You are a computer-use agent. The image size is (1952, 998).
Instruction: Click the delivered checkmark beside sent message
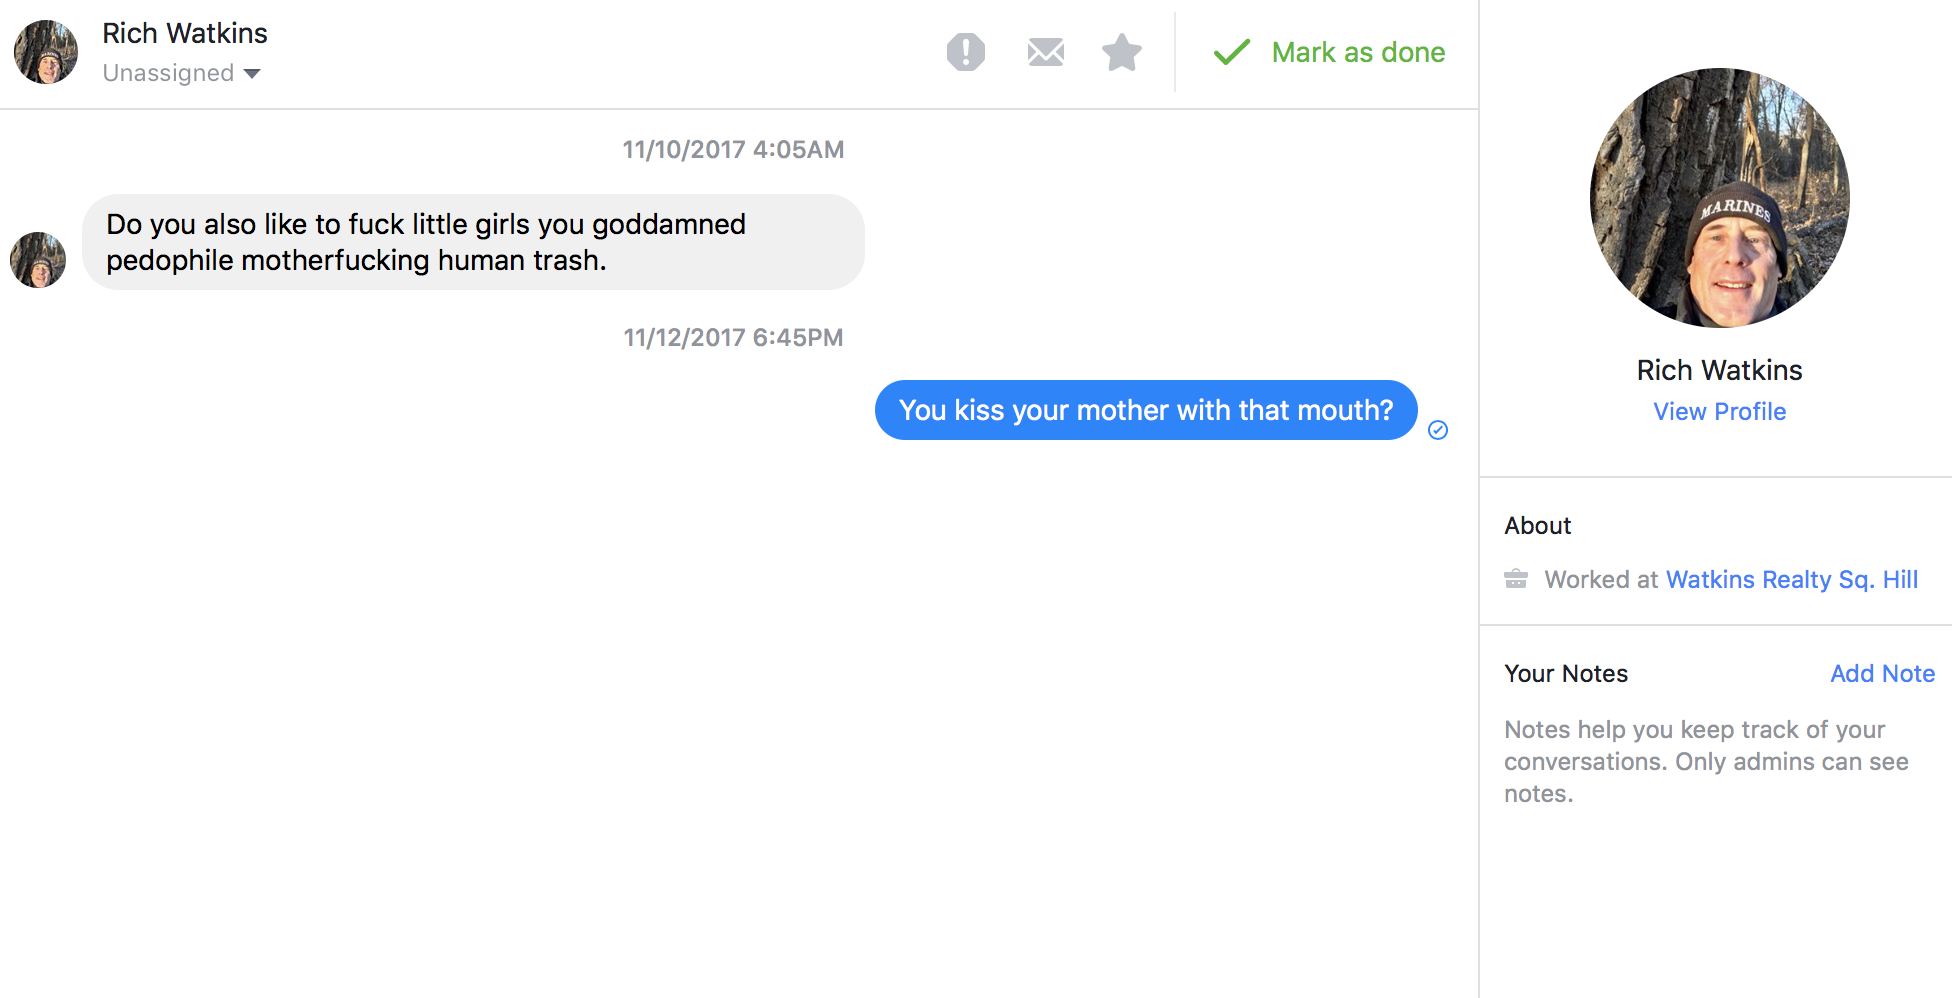coord(1438,430)
